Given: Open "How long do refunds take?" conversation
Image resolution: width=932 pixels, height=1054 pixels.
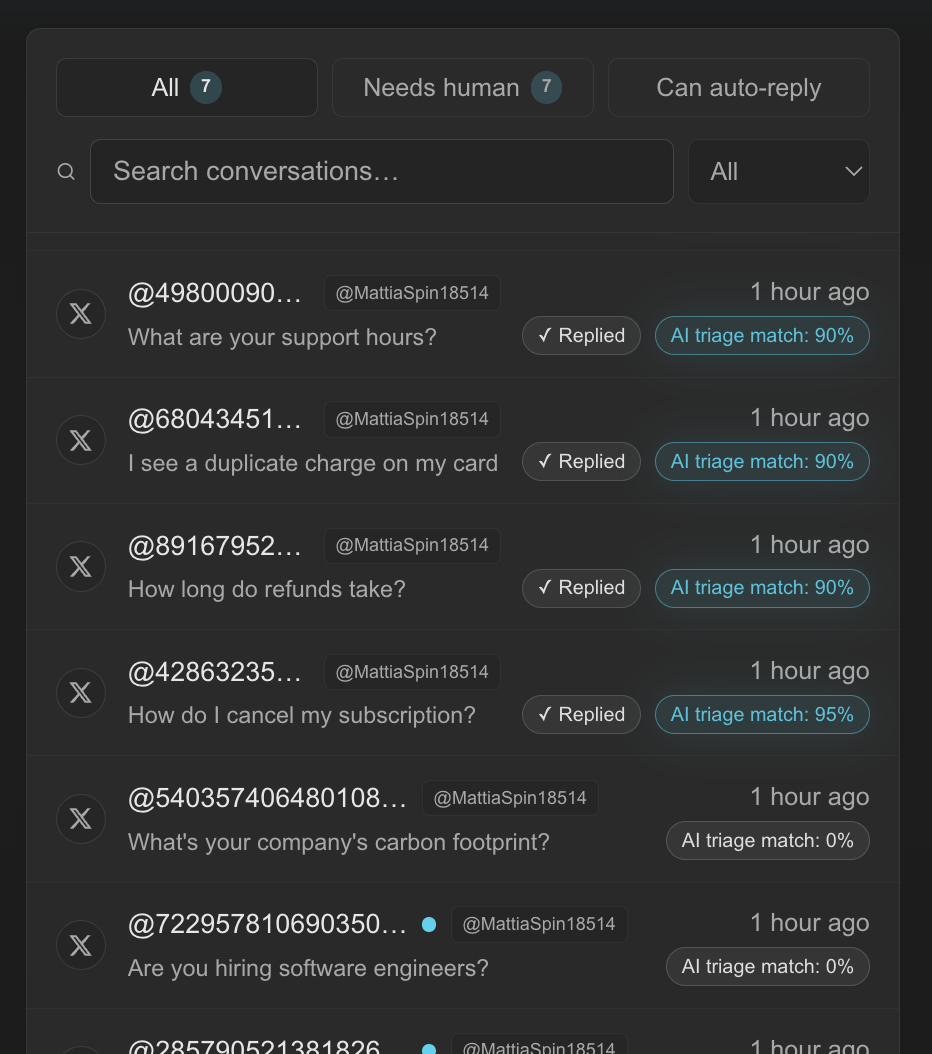Looking at the screenshot, I should [267, 590].
